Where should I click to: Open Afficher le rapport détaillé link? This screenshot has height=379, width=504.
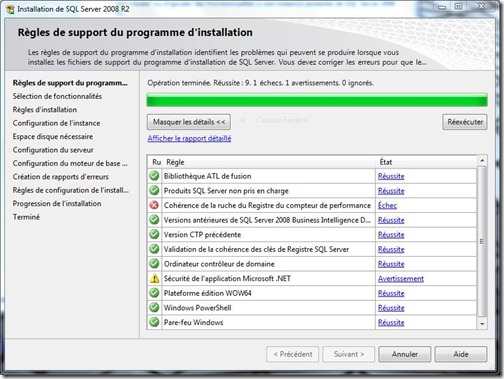(x=189, y=138)
